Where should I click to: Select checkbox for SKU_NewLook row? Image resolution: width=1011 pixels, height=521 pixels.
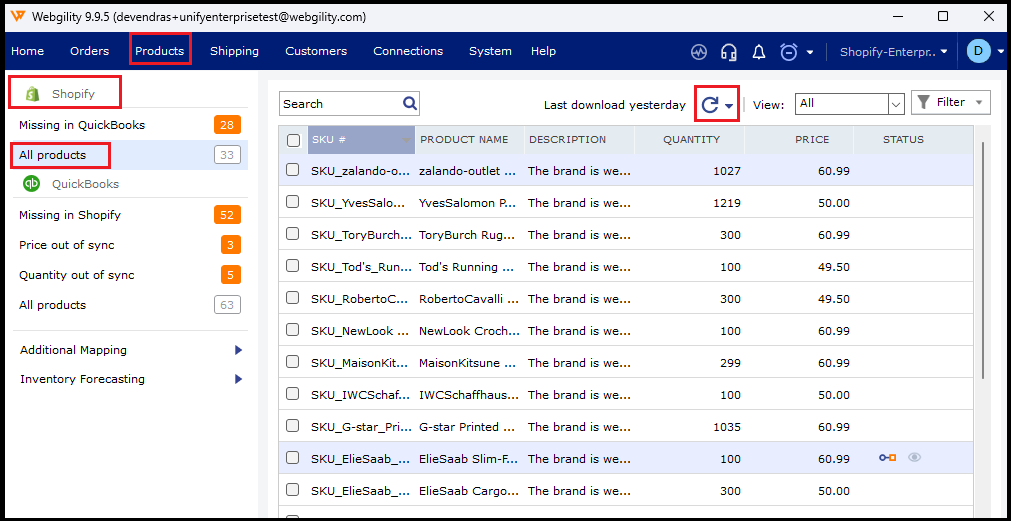tap(293, 330)
